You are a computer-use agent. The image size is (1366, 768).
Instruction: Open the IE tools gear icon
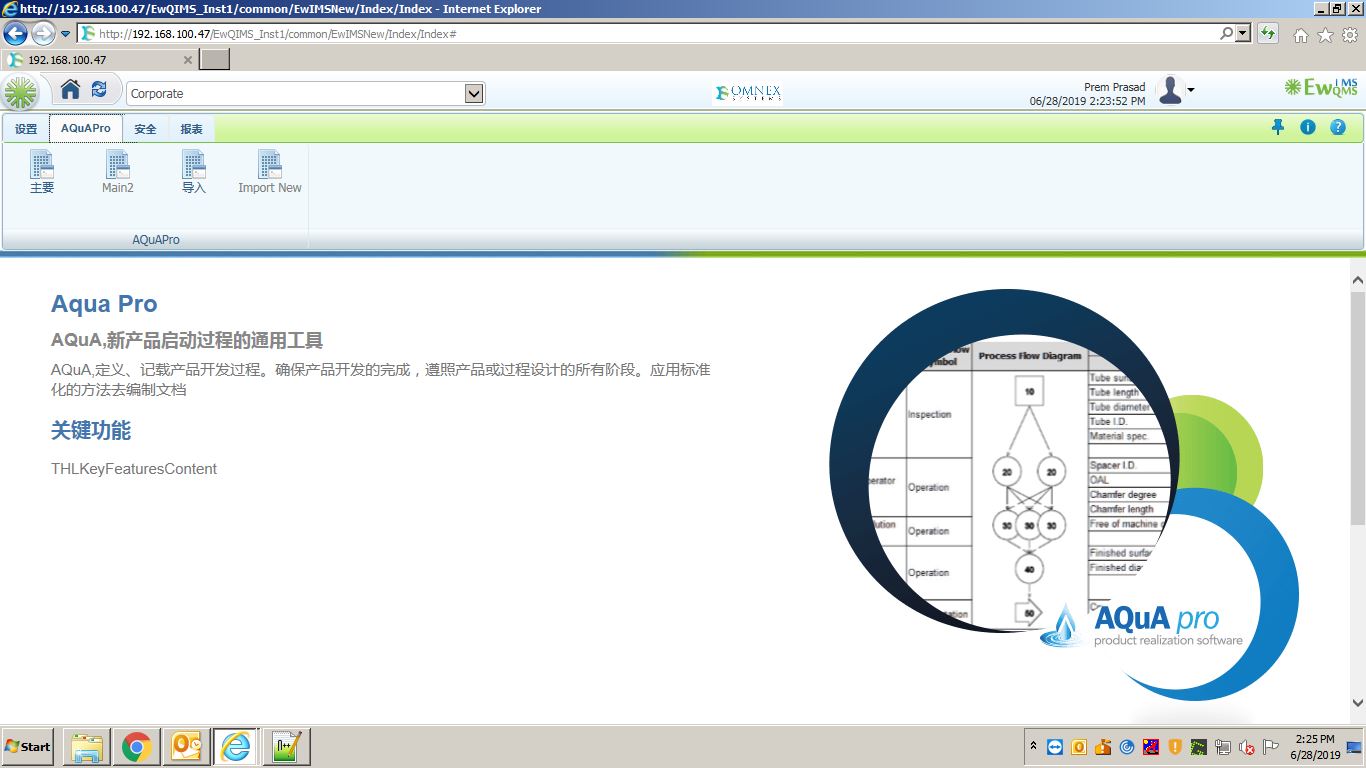[x=1350, y=35]
